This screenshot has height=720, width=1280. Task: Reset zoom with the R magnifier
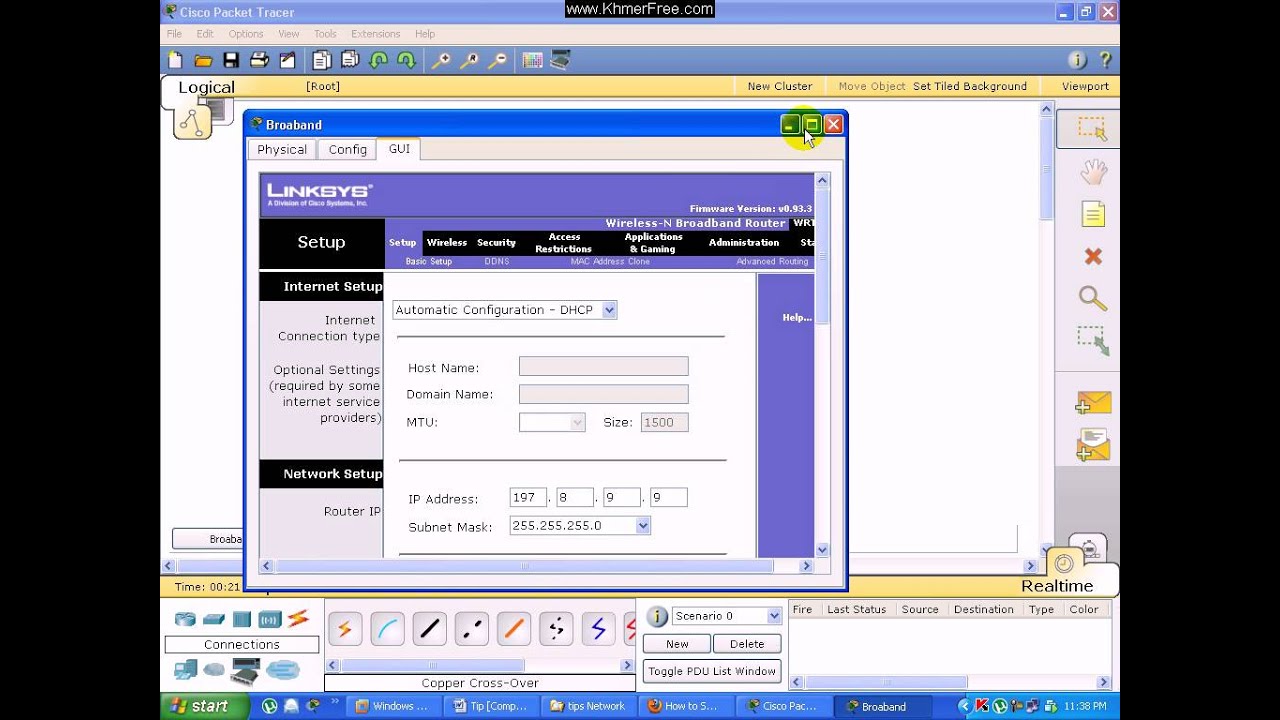click(x=469, y=60)
